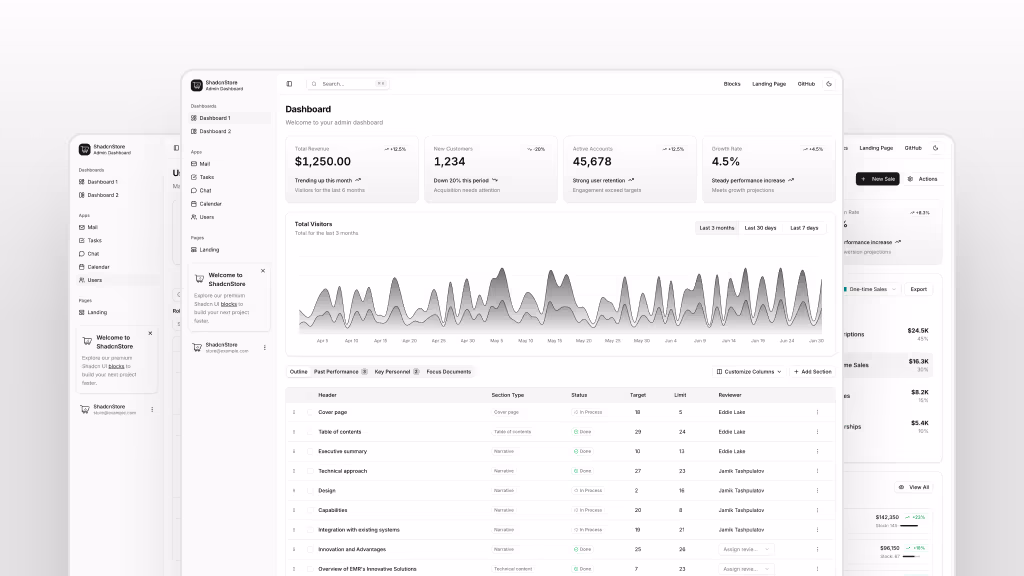The image size is (1024, 576).
Task: Click New Sale button in right window
Action: click(878, 179)
